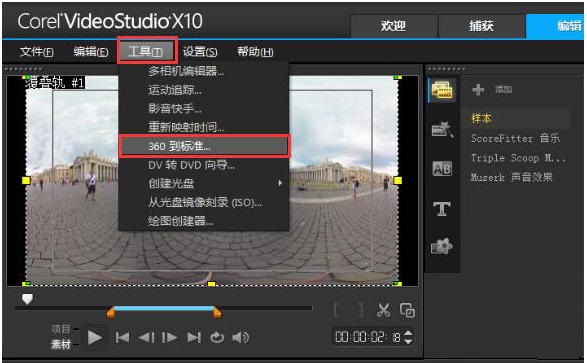587x363 pixels.
Task: Switch to the 捕获 tab
Action: [482, 26]
